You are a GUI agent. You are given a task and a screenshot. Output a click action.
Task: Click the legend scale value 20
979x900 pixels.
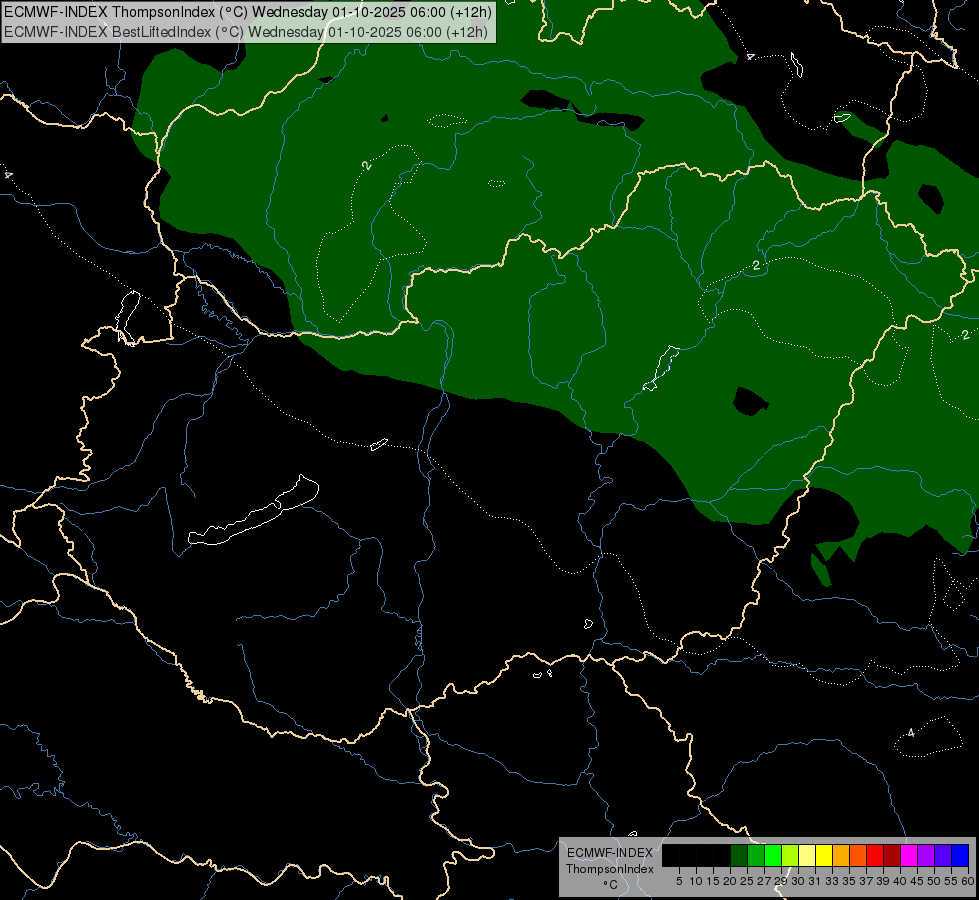click(x=730, y=881)
